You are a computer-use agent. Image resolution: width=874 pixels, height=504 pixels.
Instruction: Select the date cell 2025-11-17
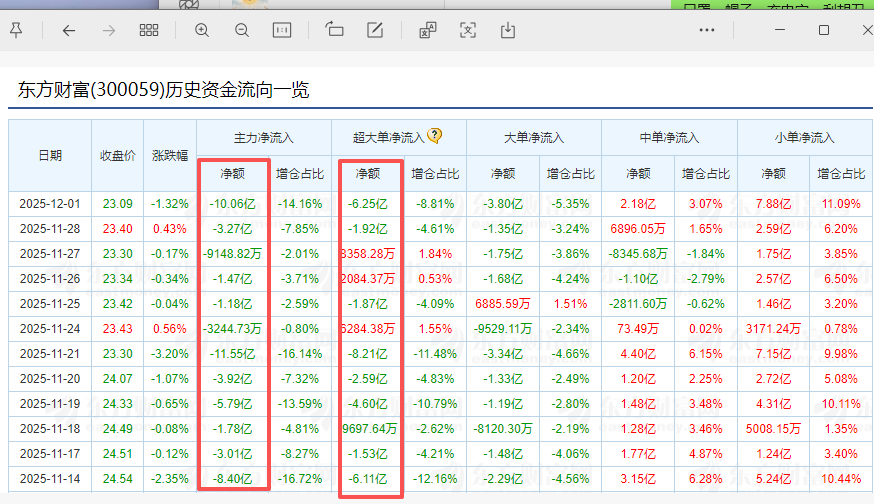(50, 454)
